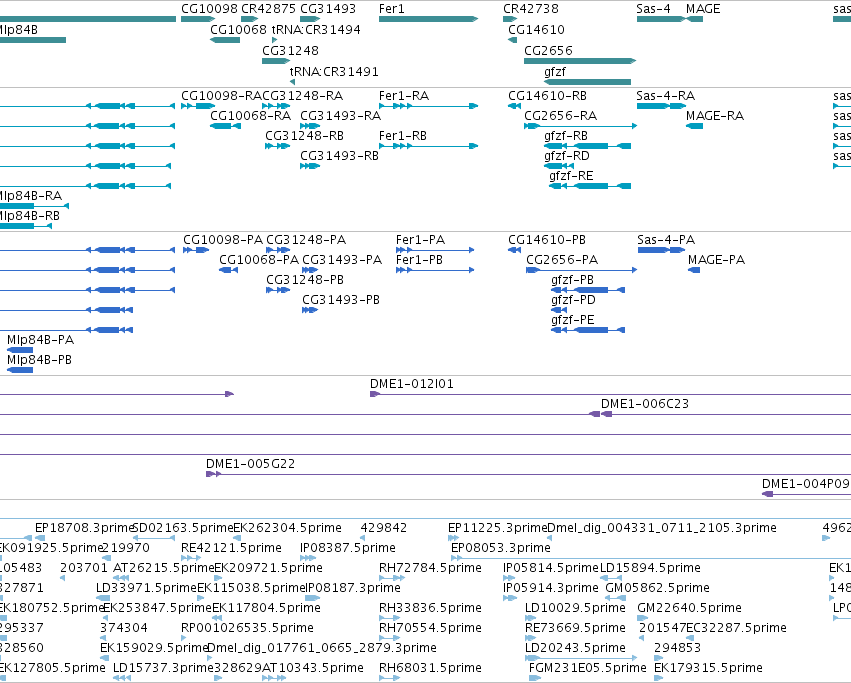The height and width of the screenshot is (683, 851).
Task: Select the gfzf-RD transcript
Action: pos(558,166)
